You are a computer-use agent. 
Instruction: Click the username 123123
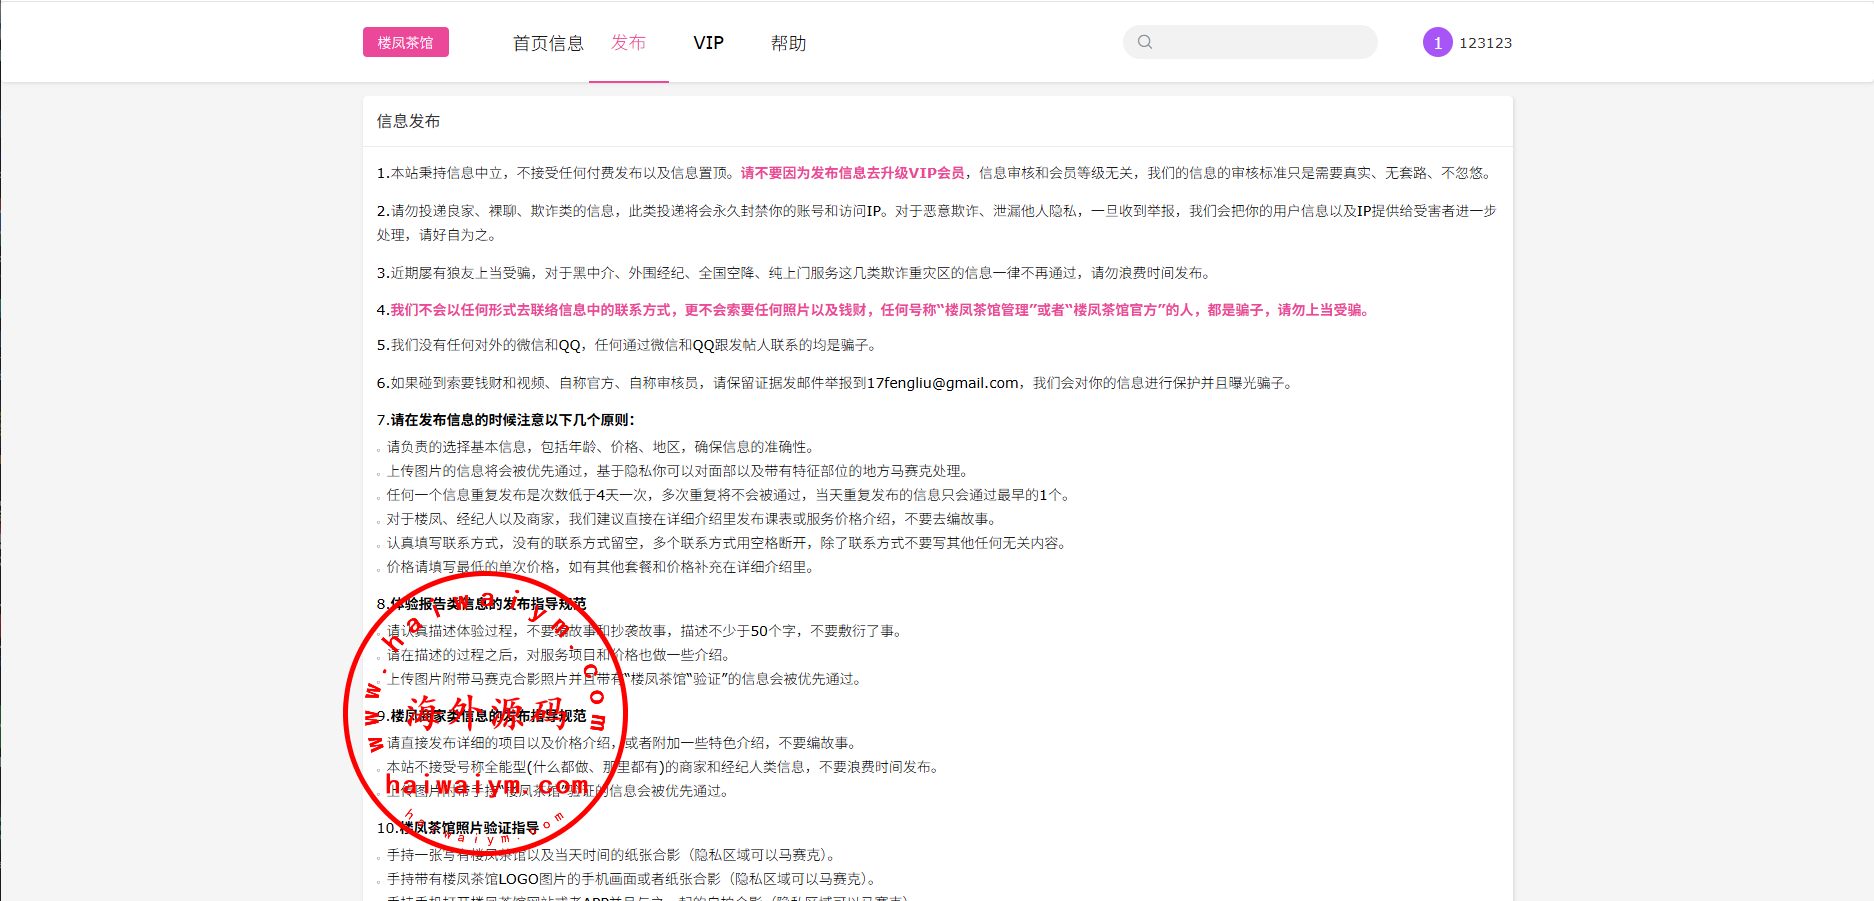1485,43
